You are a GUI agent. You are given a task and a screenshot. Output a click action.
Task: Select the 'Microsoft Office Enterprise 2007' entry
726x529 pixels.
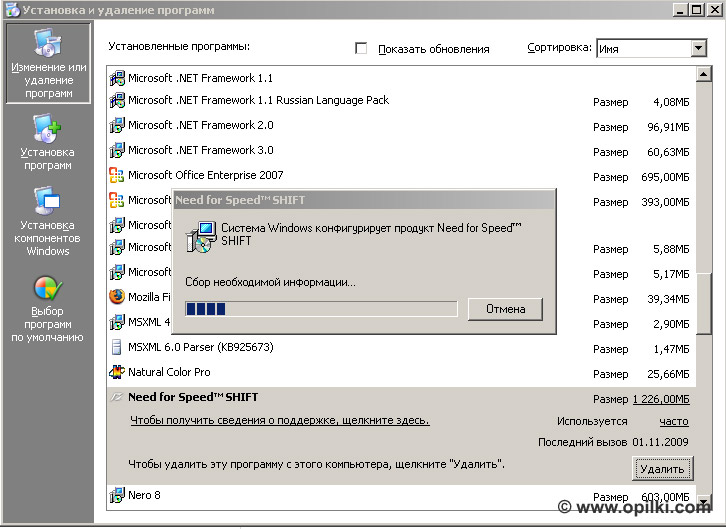(x=206, y=175)
